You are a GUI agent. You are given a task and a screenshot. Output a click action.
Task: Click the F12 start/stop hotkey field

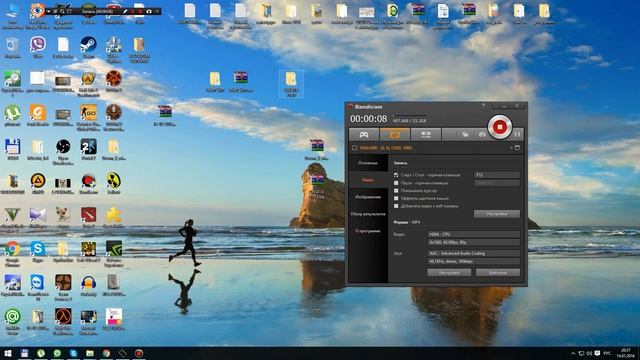(497, 175)
